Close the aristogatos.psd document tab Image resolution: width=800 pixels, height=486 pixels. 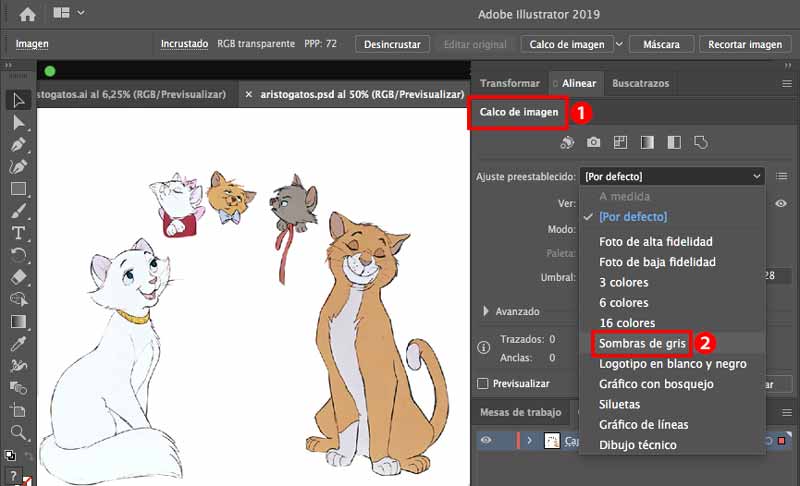(x=248, y=94)
